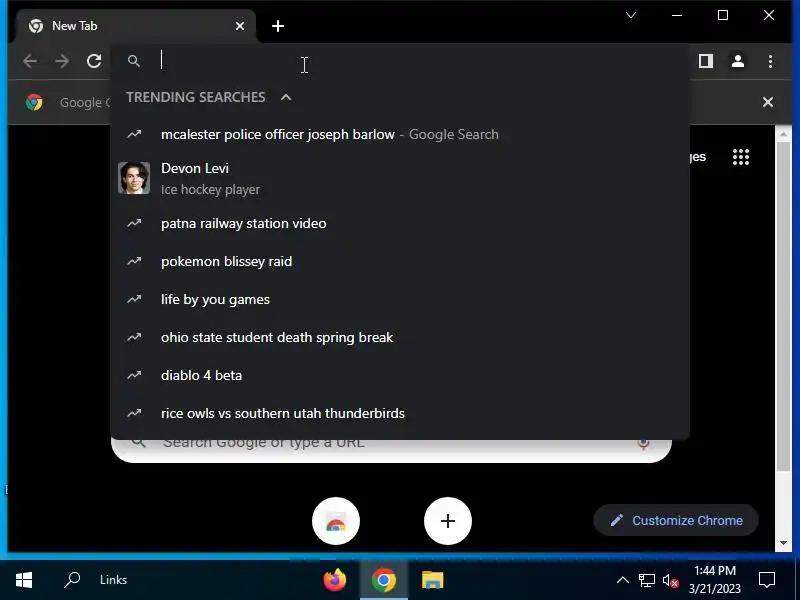Click the vertical scrollbar thumb
The height and width of the screenshot is (600, 800).
coord(784,306)
